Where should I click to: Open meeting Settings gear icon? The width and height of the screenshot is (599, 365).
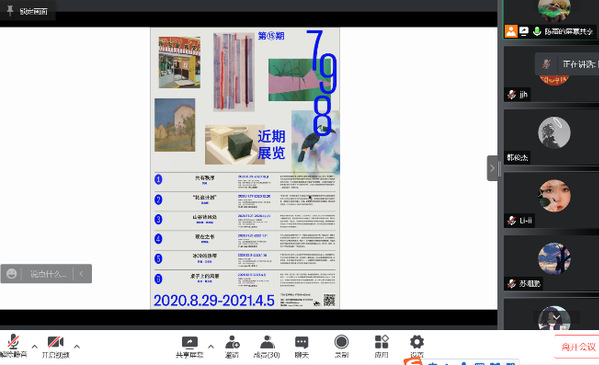click(417, 347)
